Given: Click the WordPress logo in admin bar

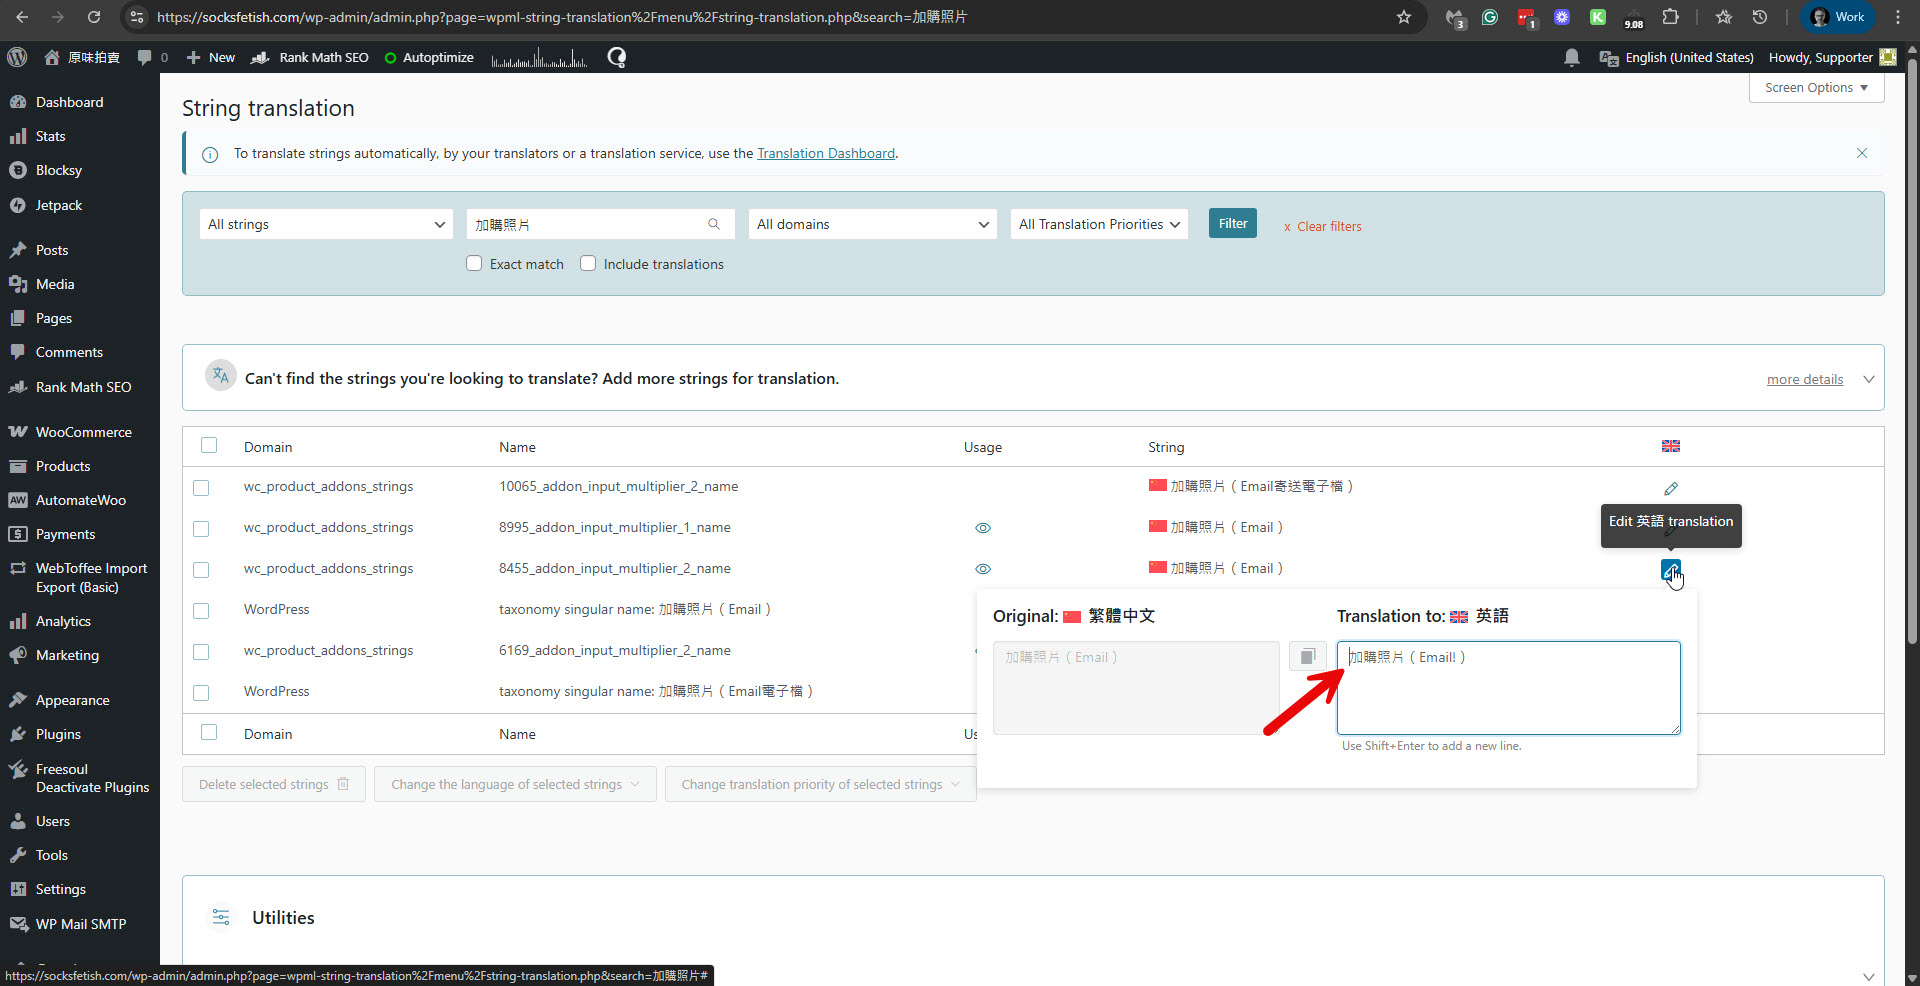Looking at the screenshot, I should coord(17,58).
